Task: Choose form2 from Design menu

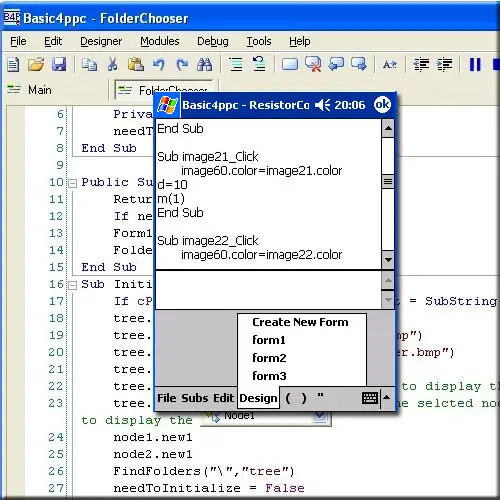Action: (269, 358)
